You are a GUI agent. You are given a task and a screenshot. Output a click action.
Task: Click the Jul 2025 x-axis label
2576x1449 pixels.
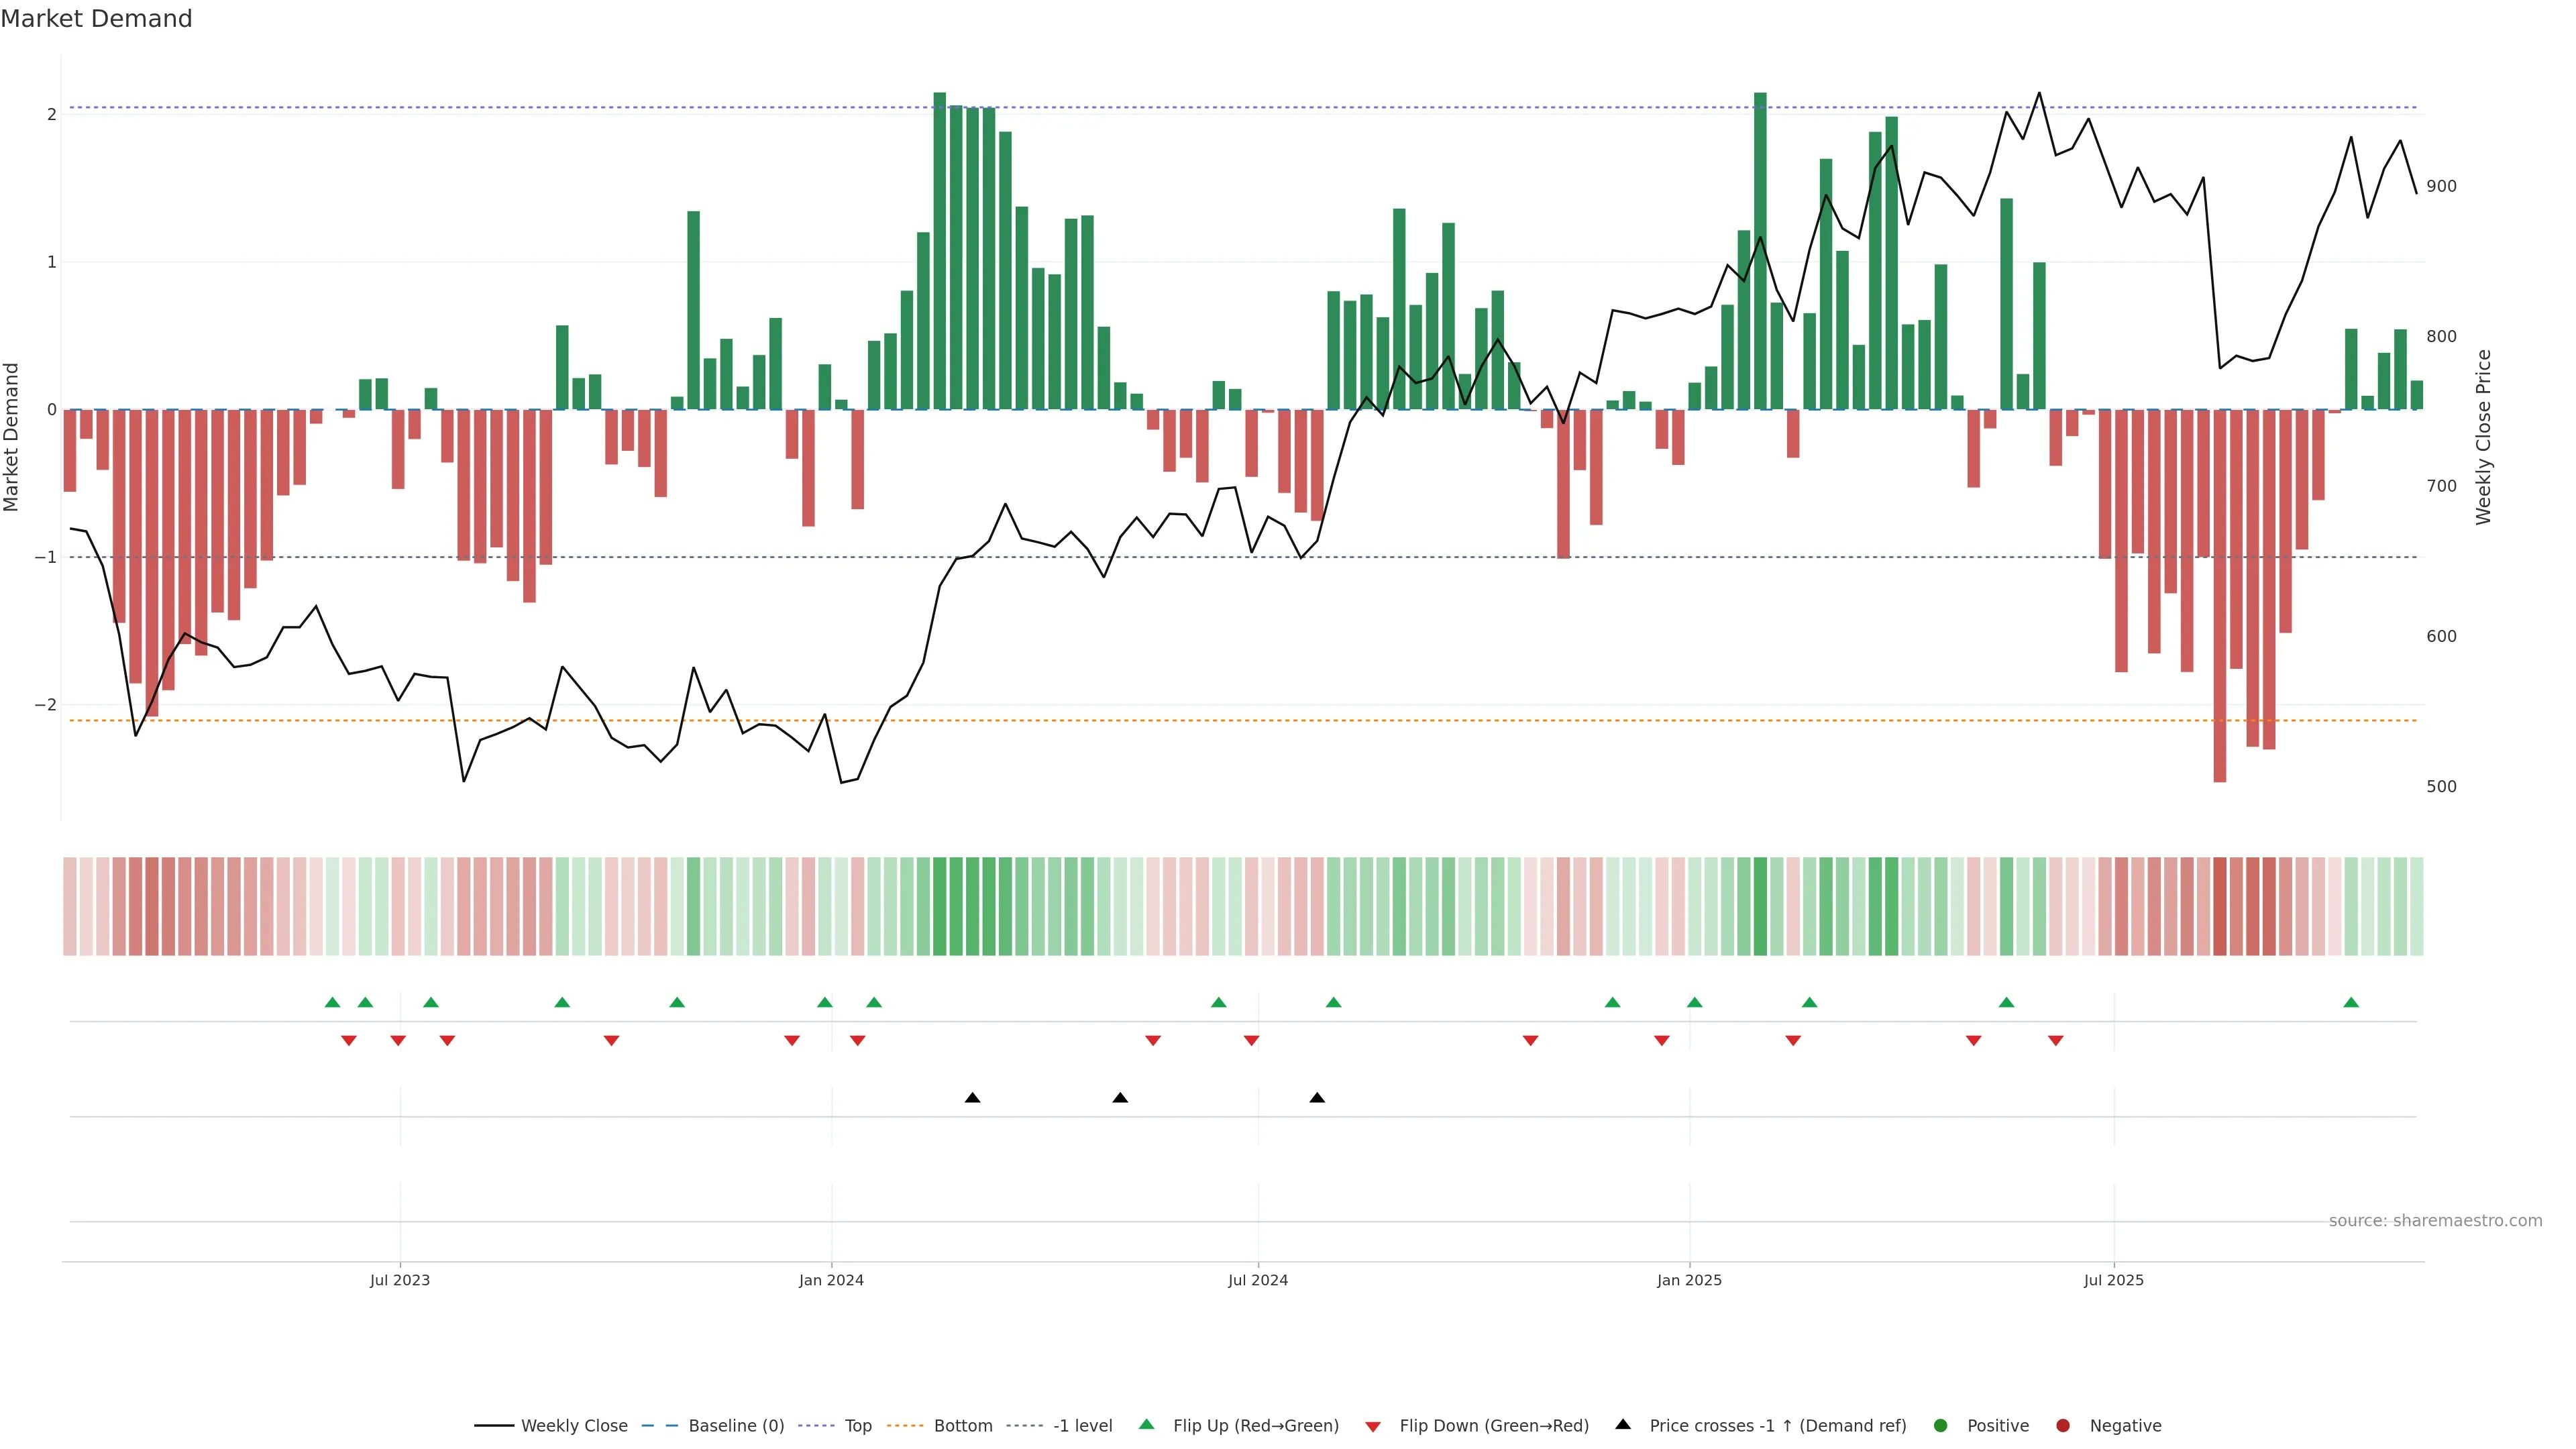(x=2113, y=1280)
